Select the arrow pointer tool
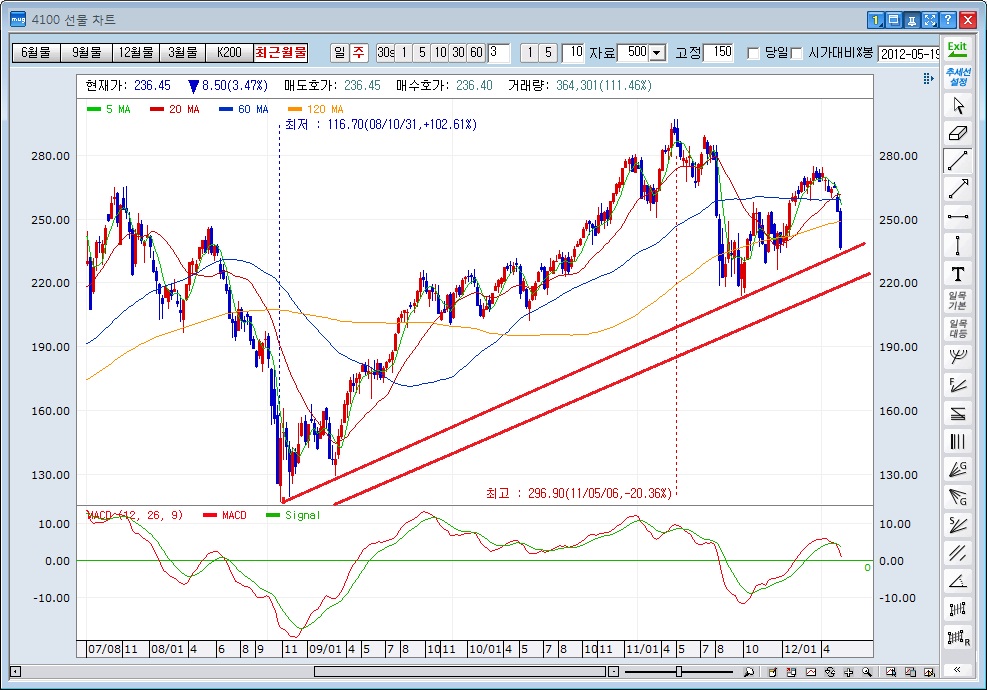Image resolution: width=987 pixels, height=690 pixels. coord(958,105)
